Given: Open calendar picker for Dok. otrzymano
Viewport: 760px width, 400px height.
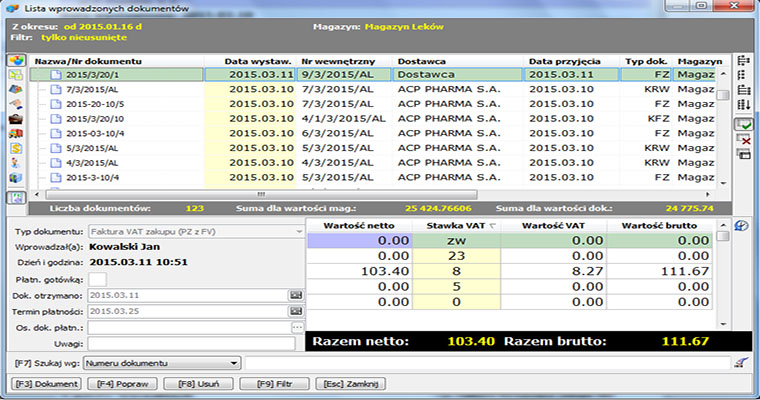Looking at the screenshot, I should pyautogui.click(x=296, y=295).
